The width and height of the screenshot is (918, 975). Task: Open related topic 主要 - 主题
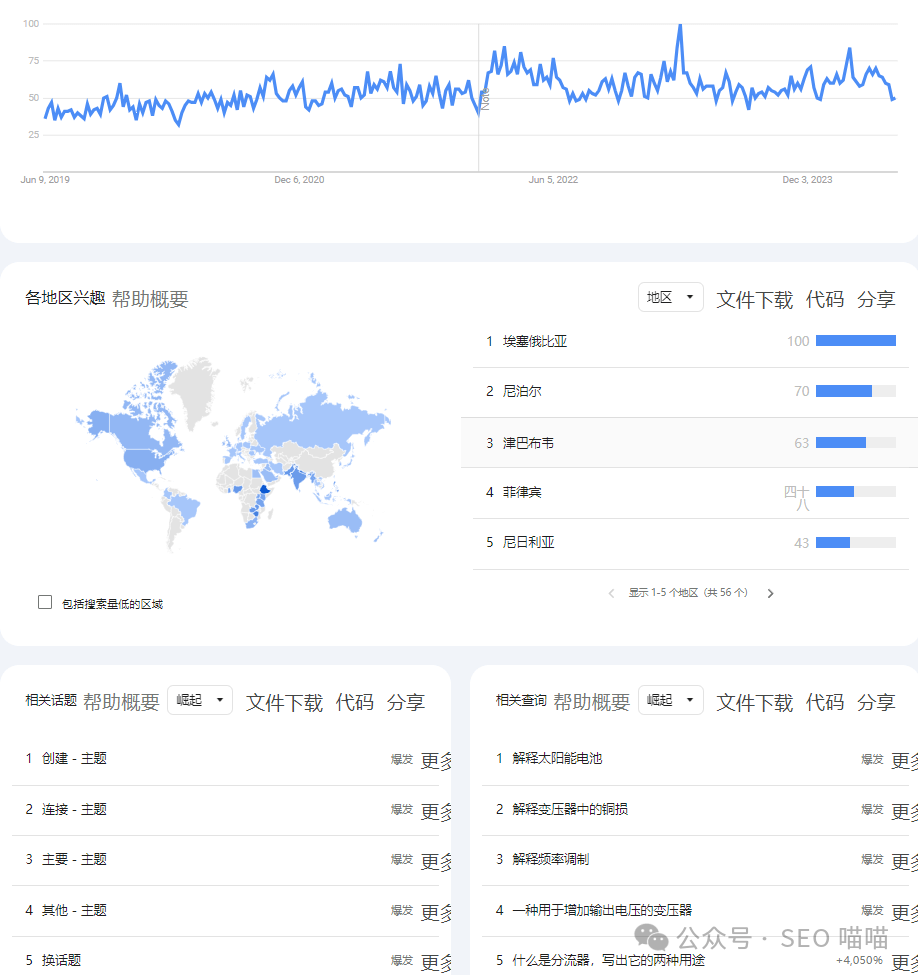74,859
